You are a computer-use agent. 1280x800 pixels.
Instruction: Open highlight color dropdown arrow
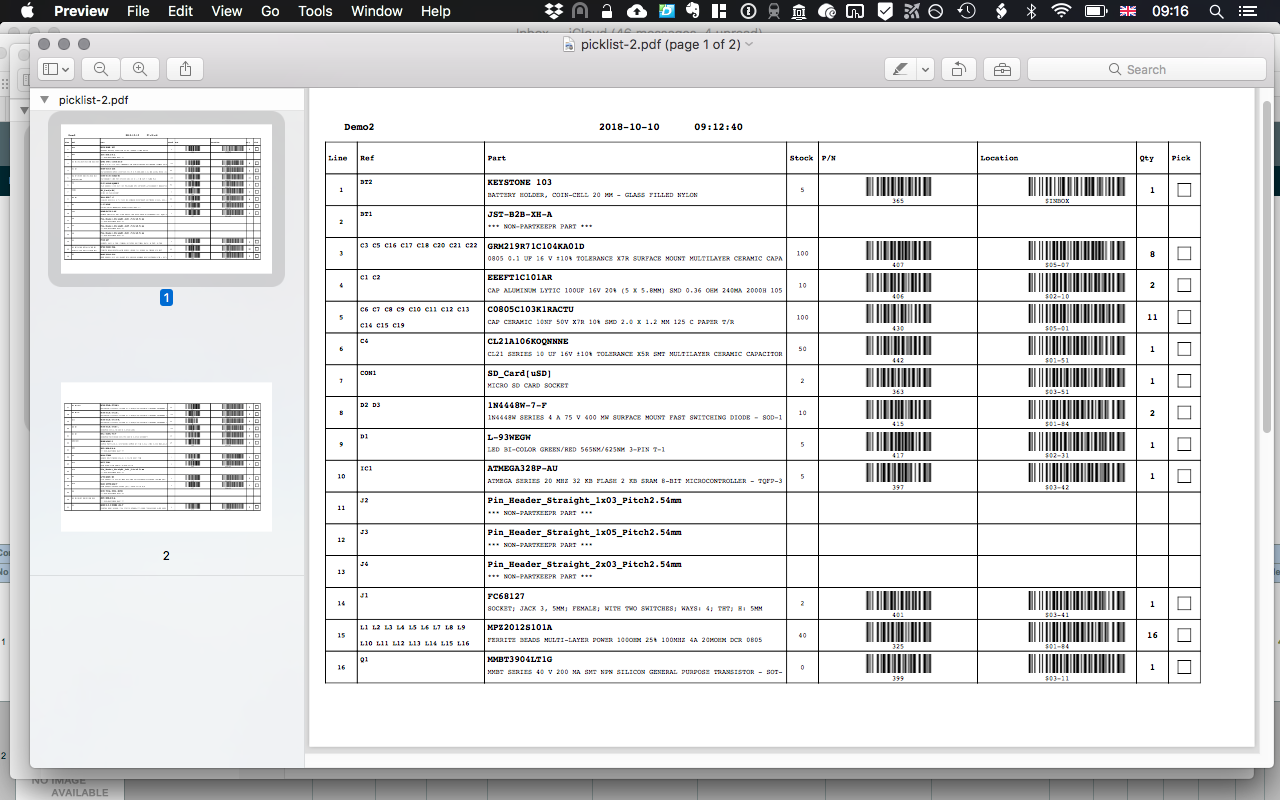pos(925,69)
